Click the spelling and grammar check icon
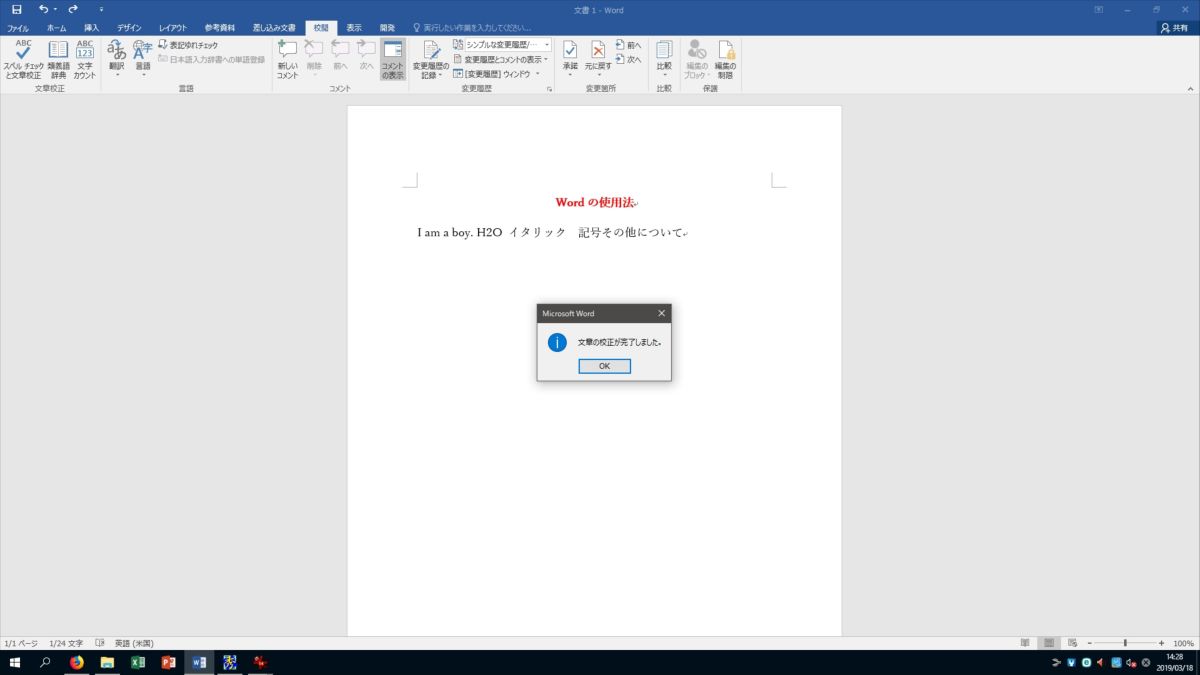 23,59
